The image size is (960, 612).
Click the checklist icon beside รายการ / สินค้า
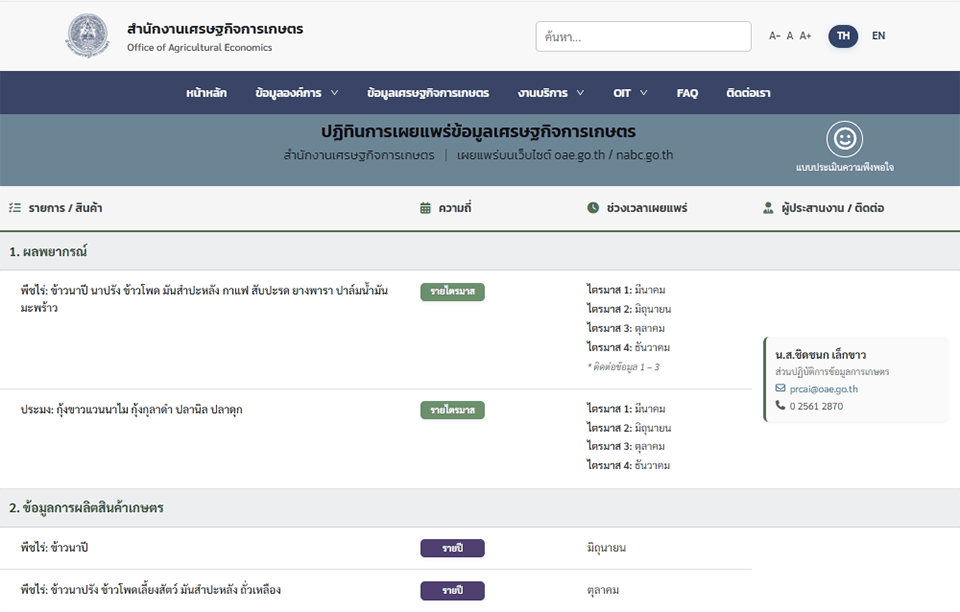[15, 208]
